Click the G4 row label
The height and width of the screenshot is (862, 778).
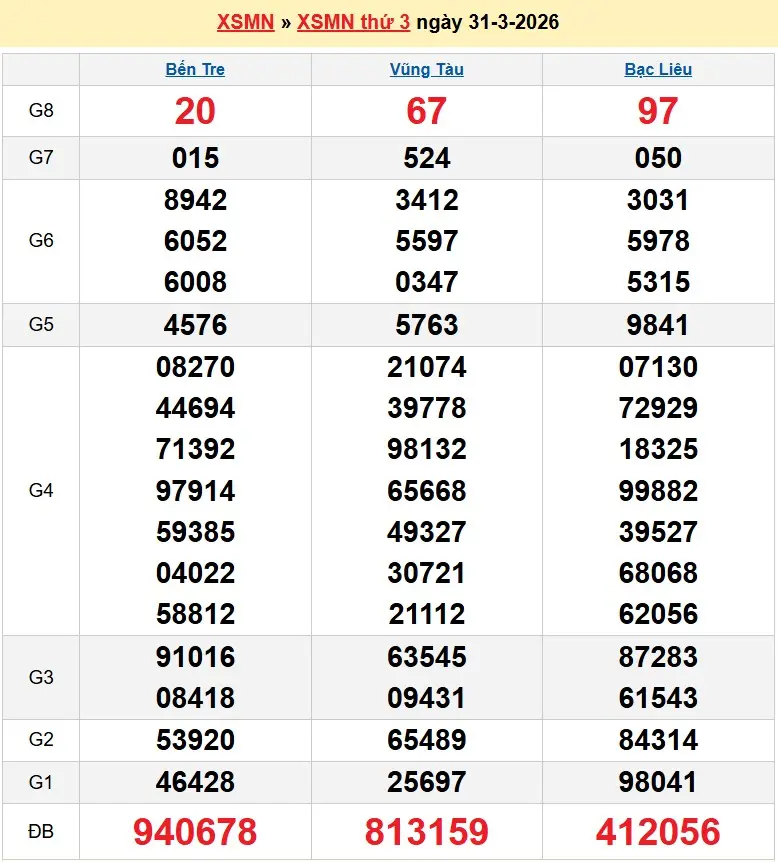click(x=41, y=490)
